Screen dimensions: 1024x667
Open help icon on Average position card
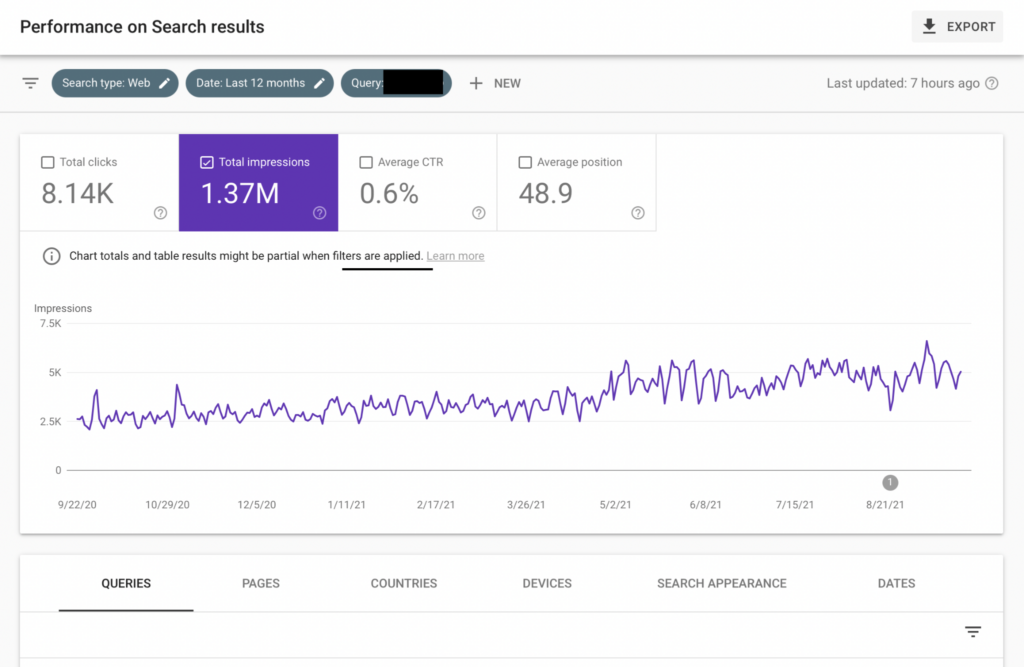click(x=638, y=213)
